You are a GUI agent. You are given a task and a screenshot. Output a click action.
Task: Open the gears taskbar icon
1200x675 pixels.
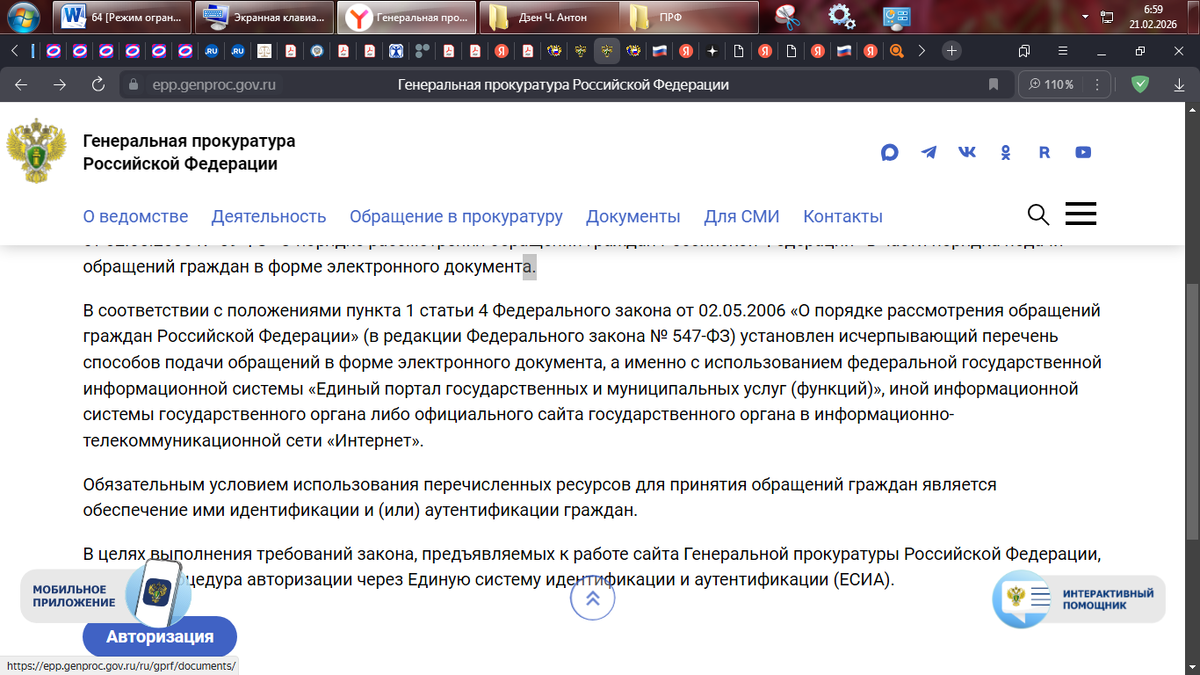pyautogui.click(x=842, y=17)
